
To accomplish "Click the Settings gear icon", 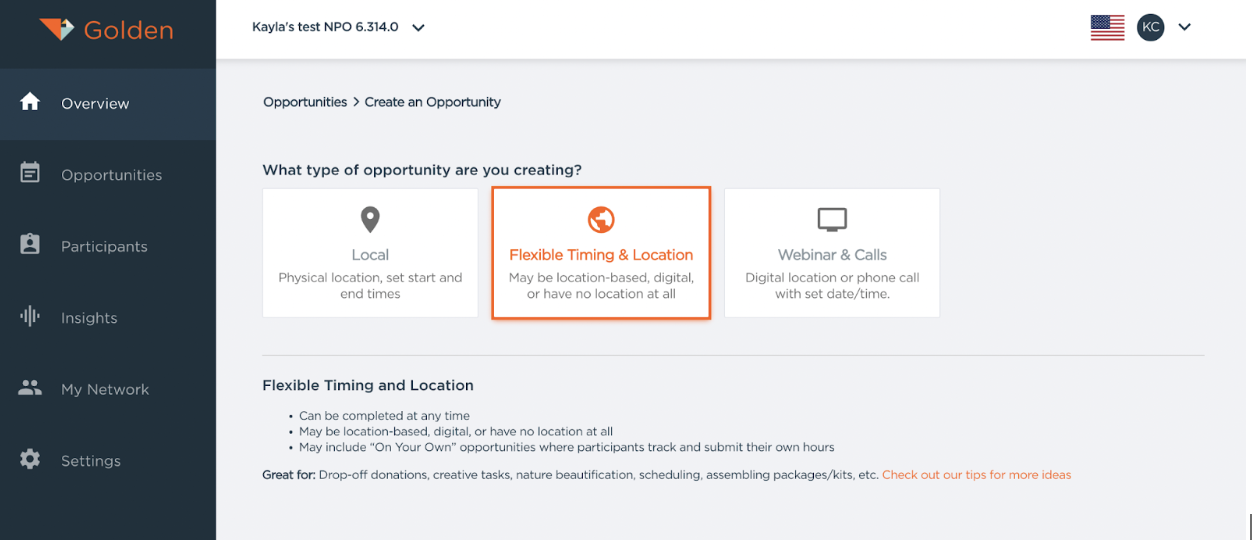I will pyautogui.click(x=30, y=460).
